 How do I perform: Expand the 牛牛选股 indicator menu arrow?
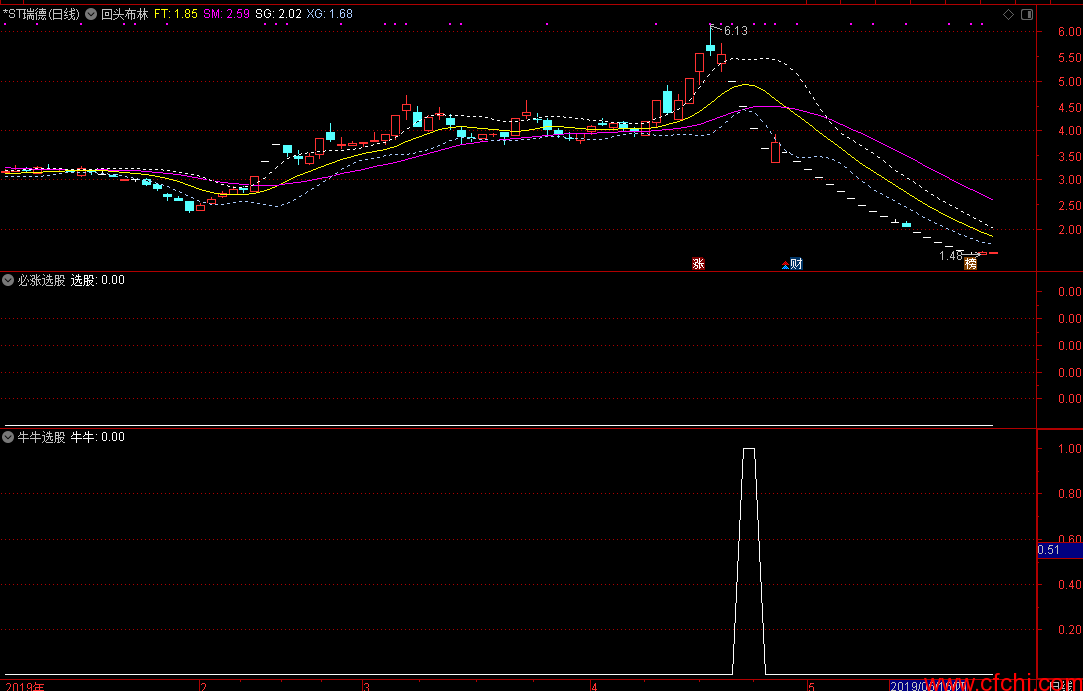8,437
